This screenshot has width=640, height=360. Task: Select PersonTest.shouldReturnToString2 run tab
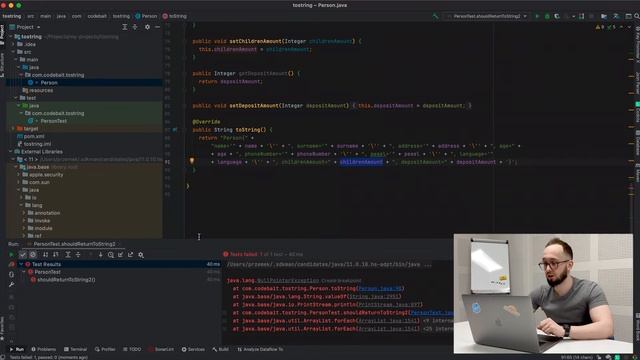click(x=74, y=244)
